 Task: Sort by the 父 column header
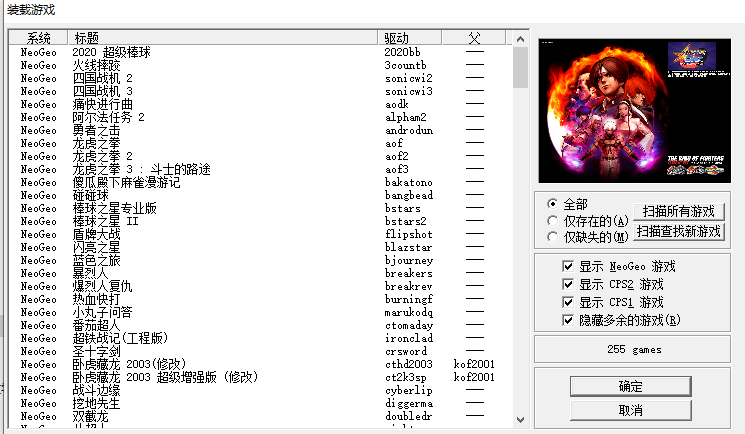[474, 38]
